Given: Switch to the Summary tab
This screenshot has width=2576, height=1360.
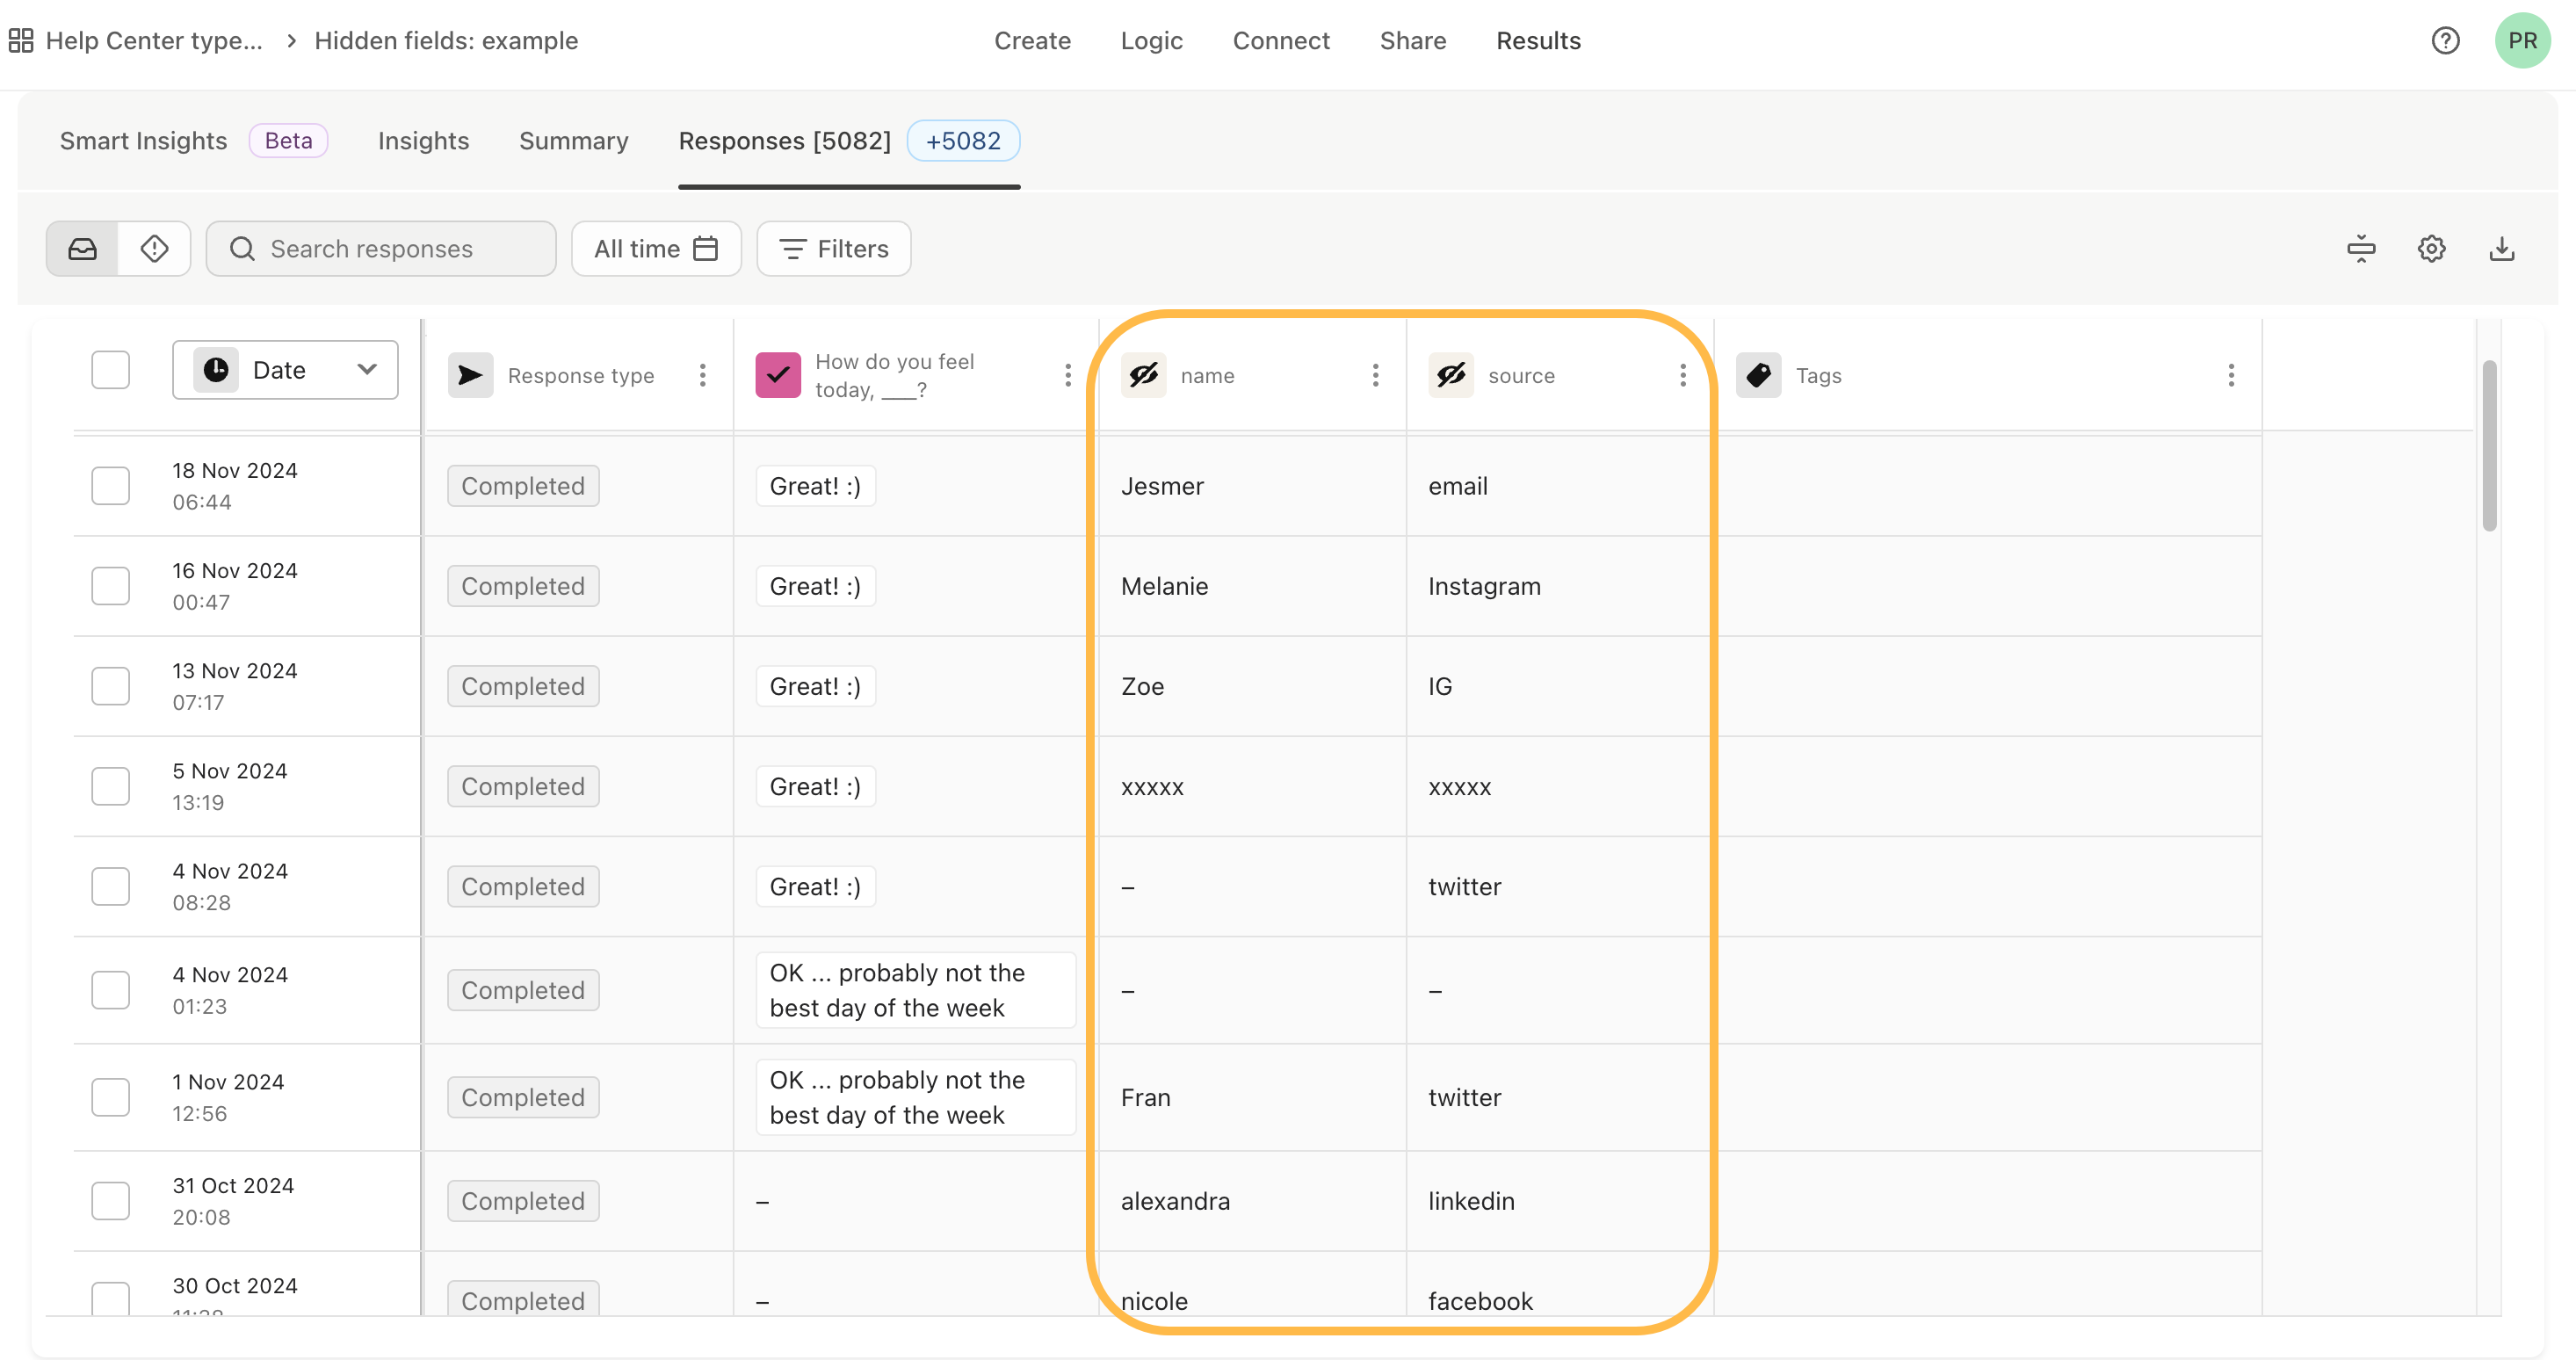Looking at the screenshot, I should click(x=573, y=141).
